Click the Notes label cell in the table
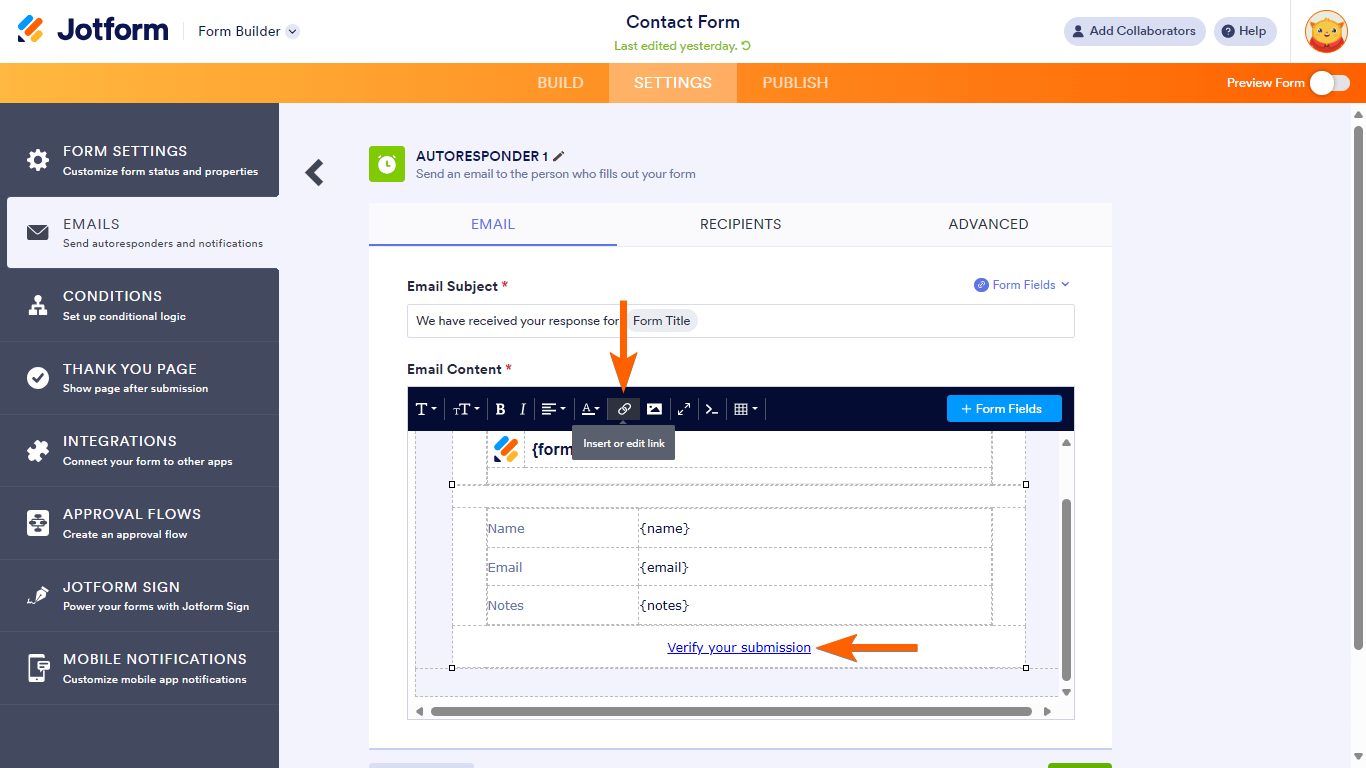This screenshot has height=768, width=1366. [x=563, y=605]
